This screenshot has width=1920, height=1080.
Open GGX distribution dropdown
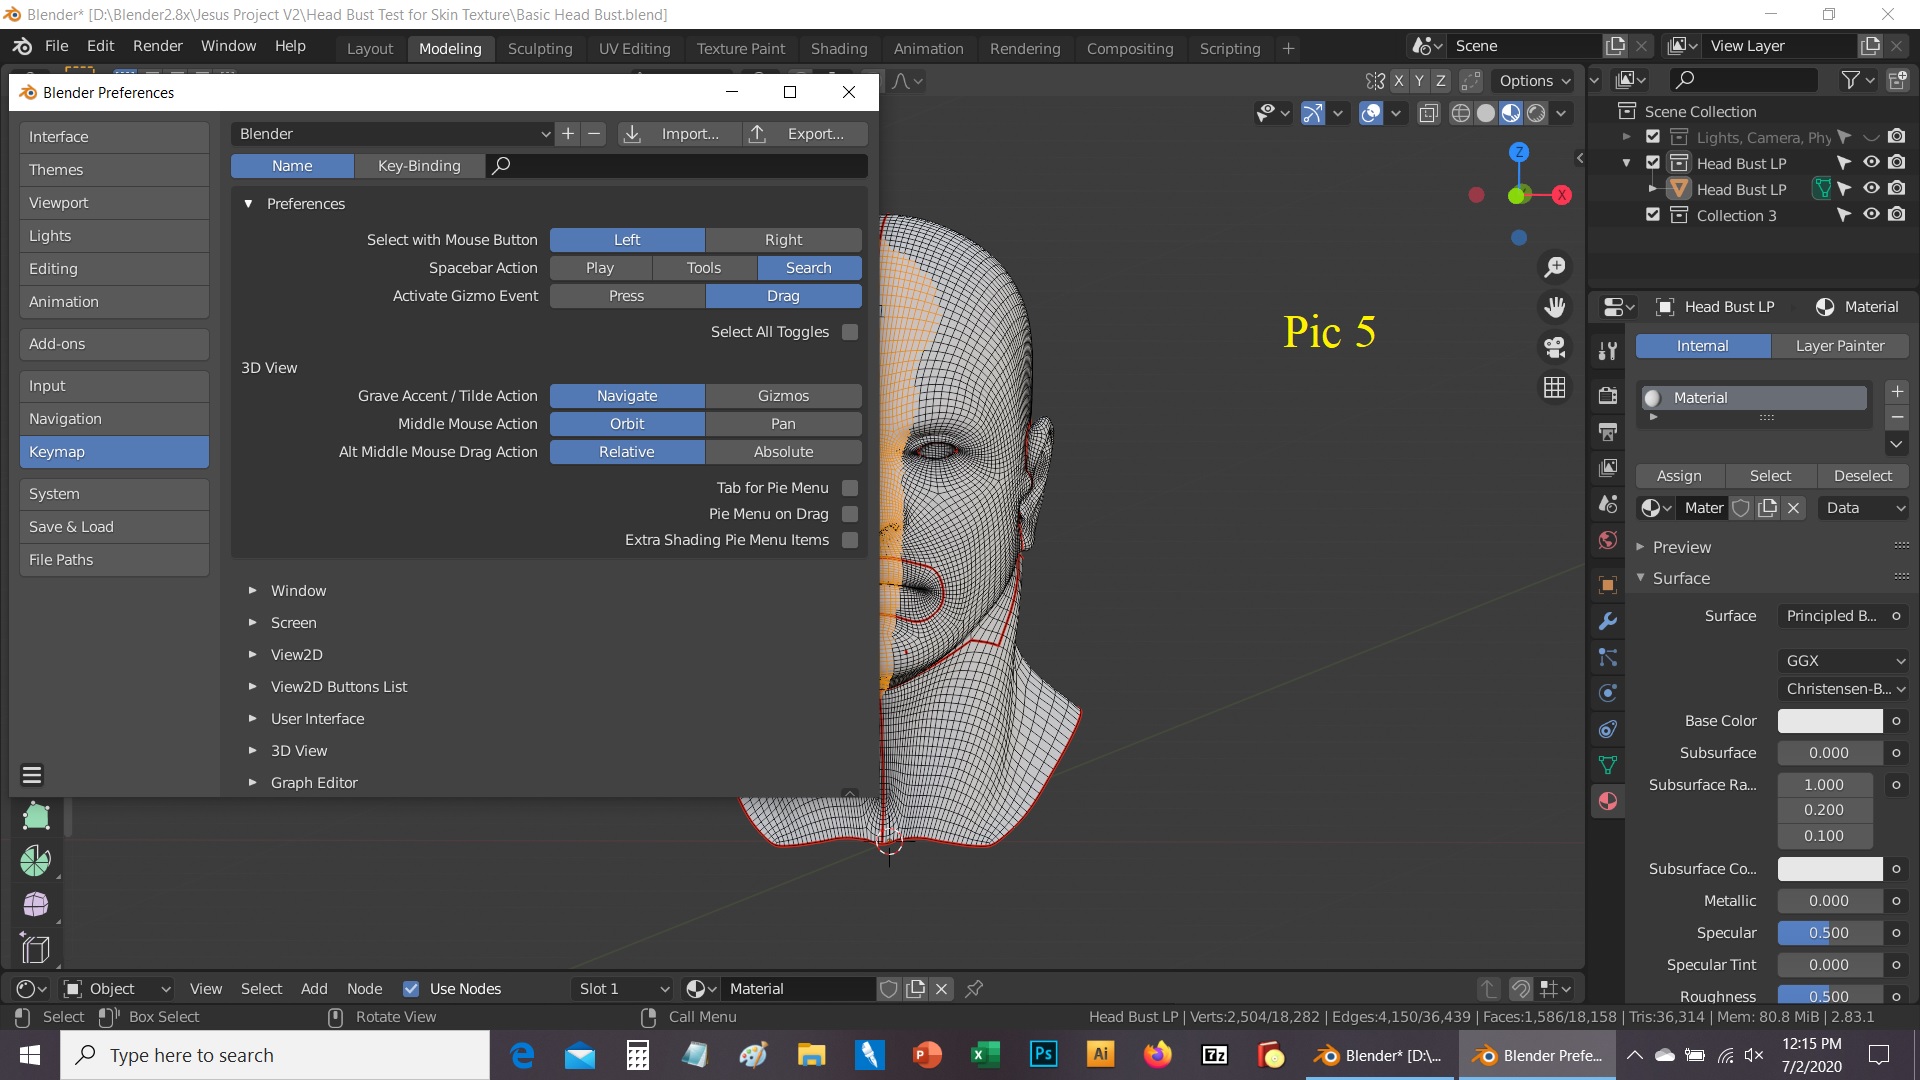tap(1843, 661)
